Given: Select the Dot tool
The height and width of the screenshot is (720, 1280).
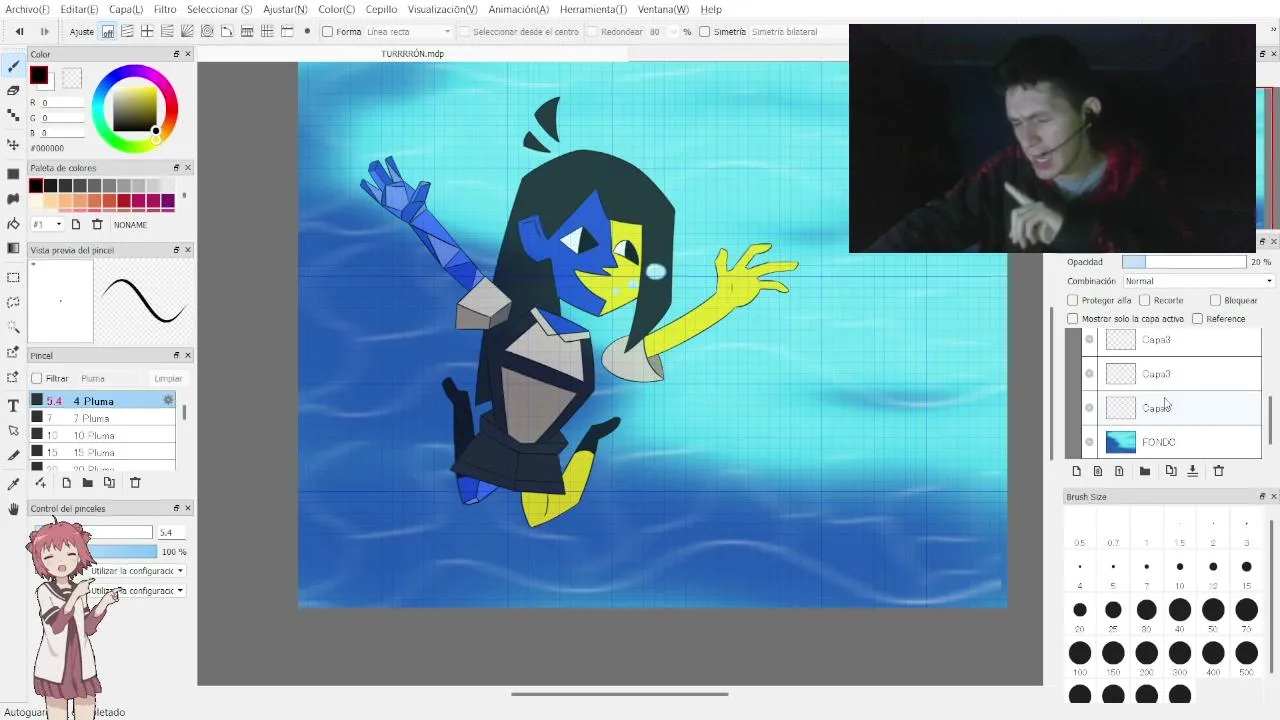Looking at the screenshot, I should pos(13,115).
